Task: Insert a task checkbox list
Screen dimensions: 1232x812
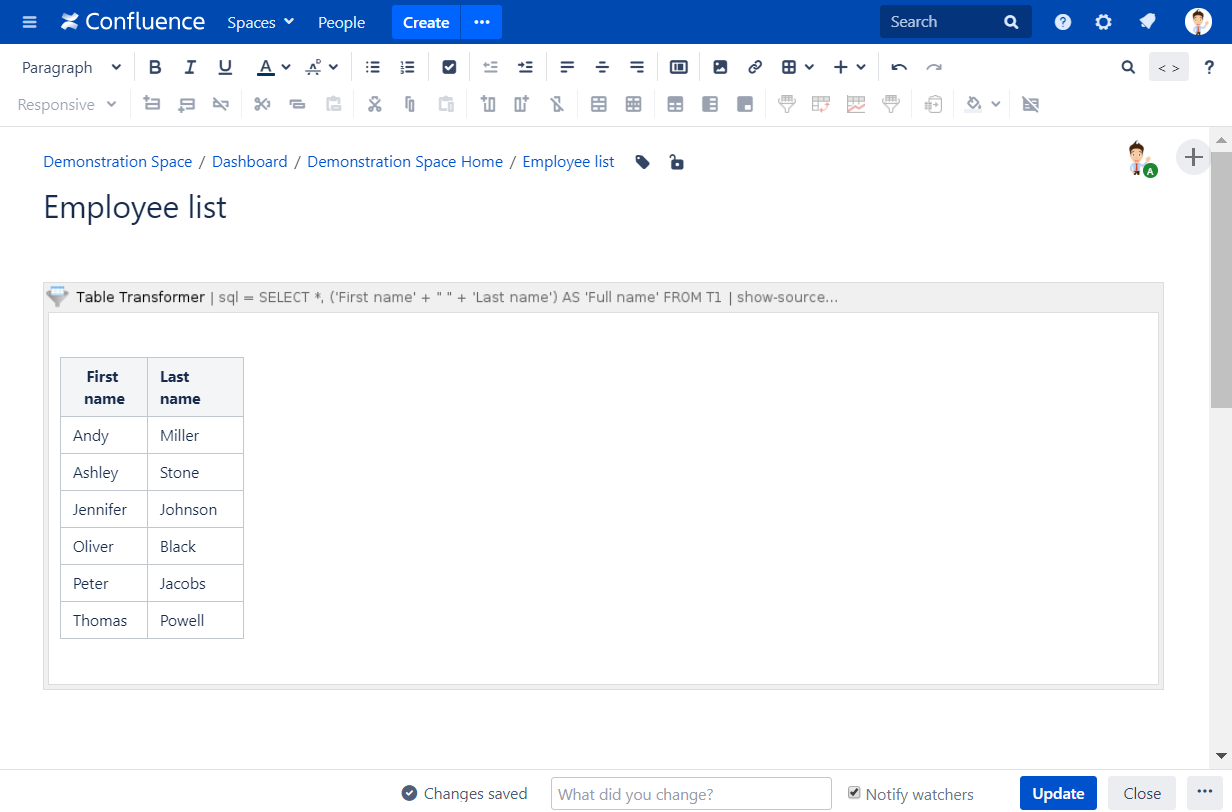Action: coord(449,66)
